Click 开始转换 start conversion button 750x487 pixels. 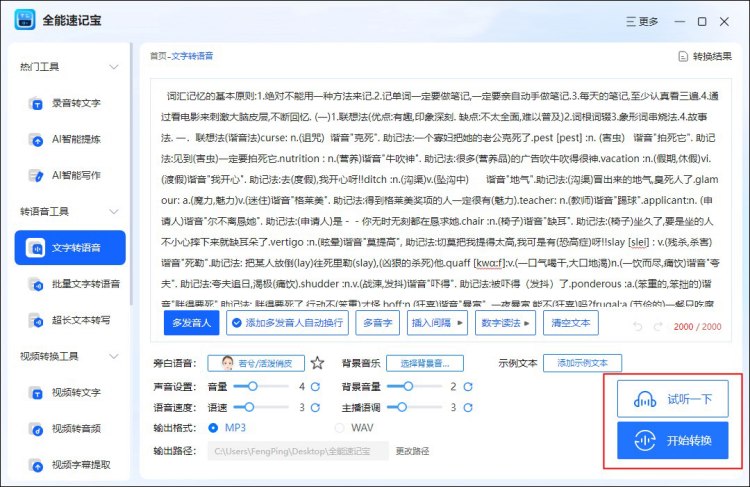coord(673,441)
